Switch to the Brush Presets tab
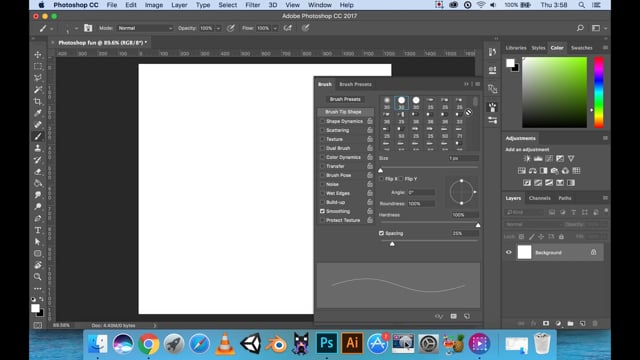 pos(356,84)
